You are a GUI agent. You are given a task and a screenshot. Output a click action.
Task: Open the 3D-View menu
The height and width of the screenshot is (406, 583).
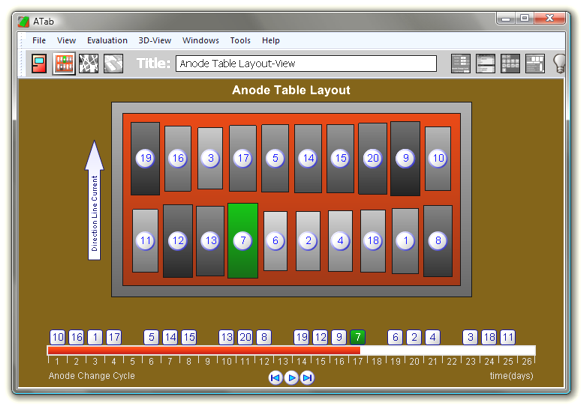click(155, 40)
